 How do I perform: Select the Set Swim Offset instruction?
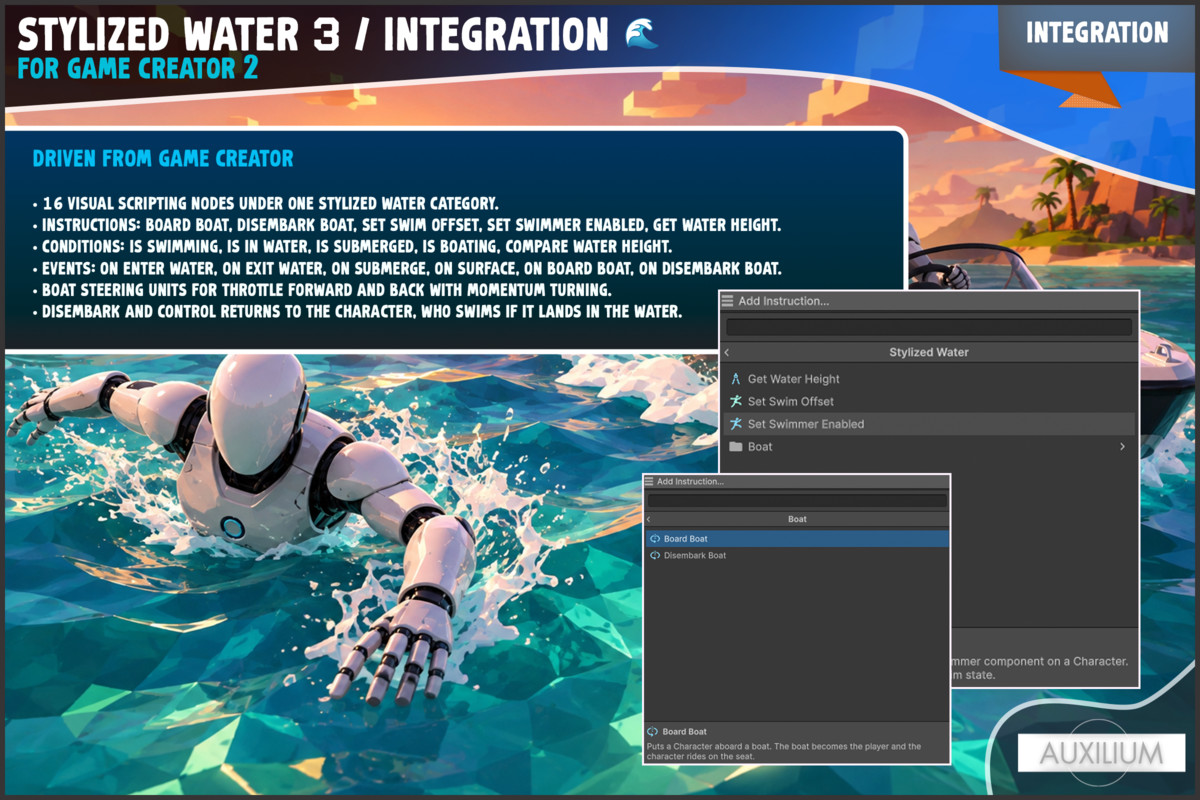tap(929, 401)
